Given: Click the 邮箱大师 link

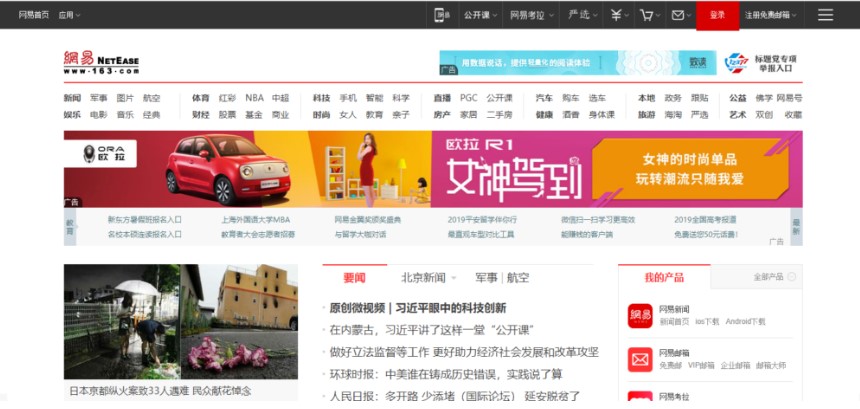Looking at the screenshot, I should click(771, 366).
